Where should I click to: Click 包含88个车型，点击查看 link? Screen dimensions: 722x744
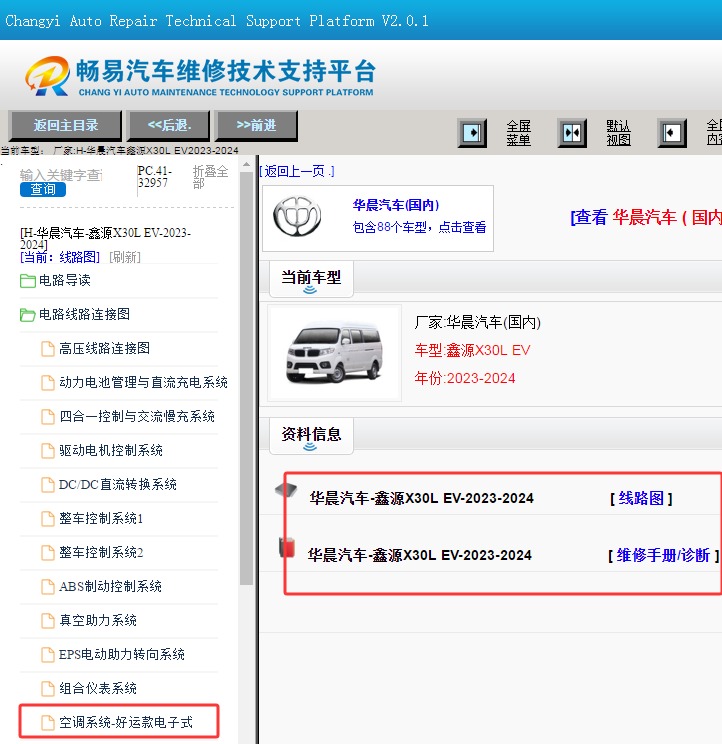click(x=419, y=227)
